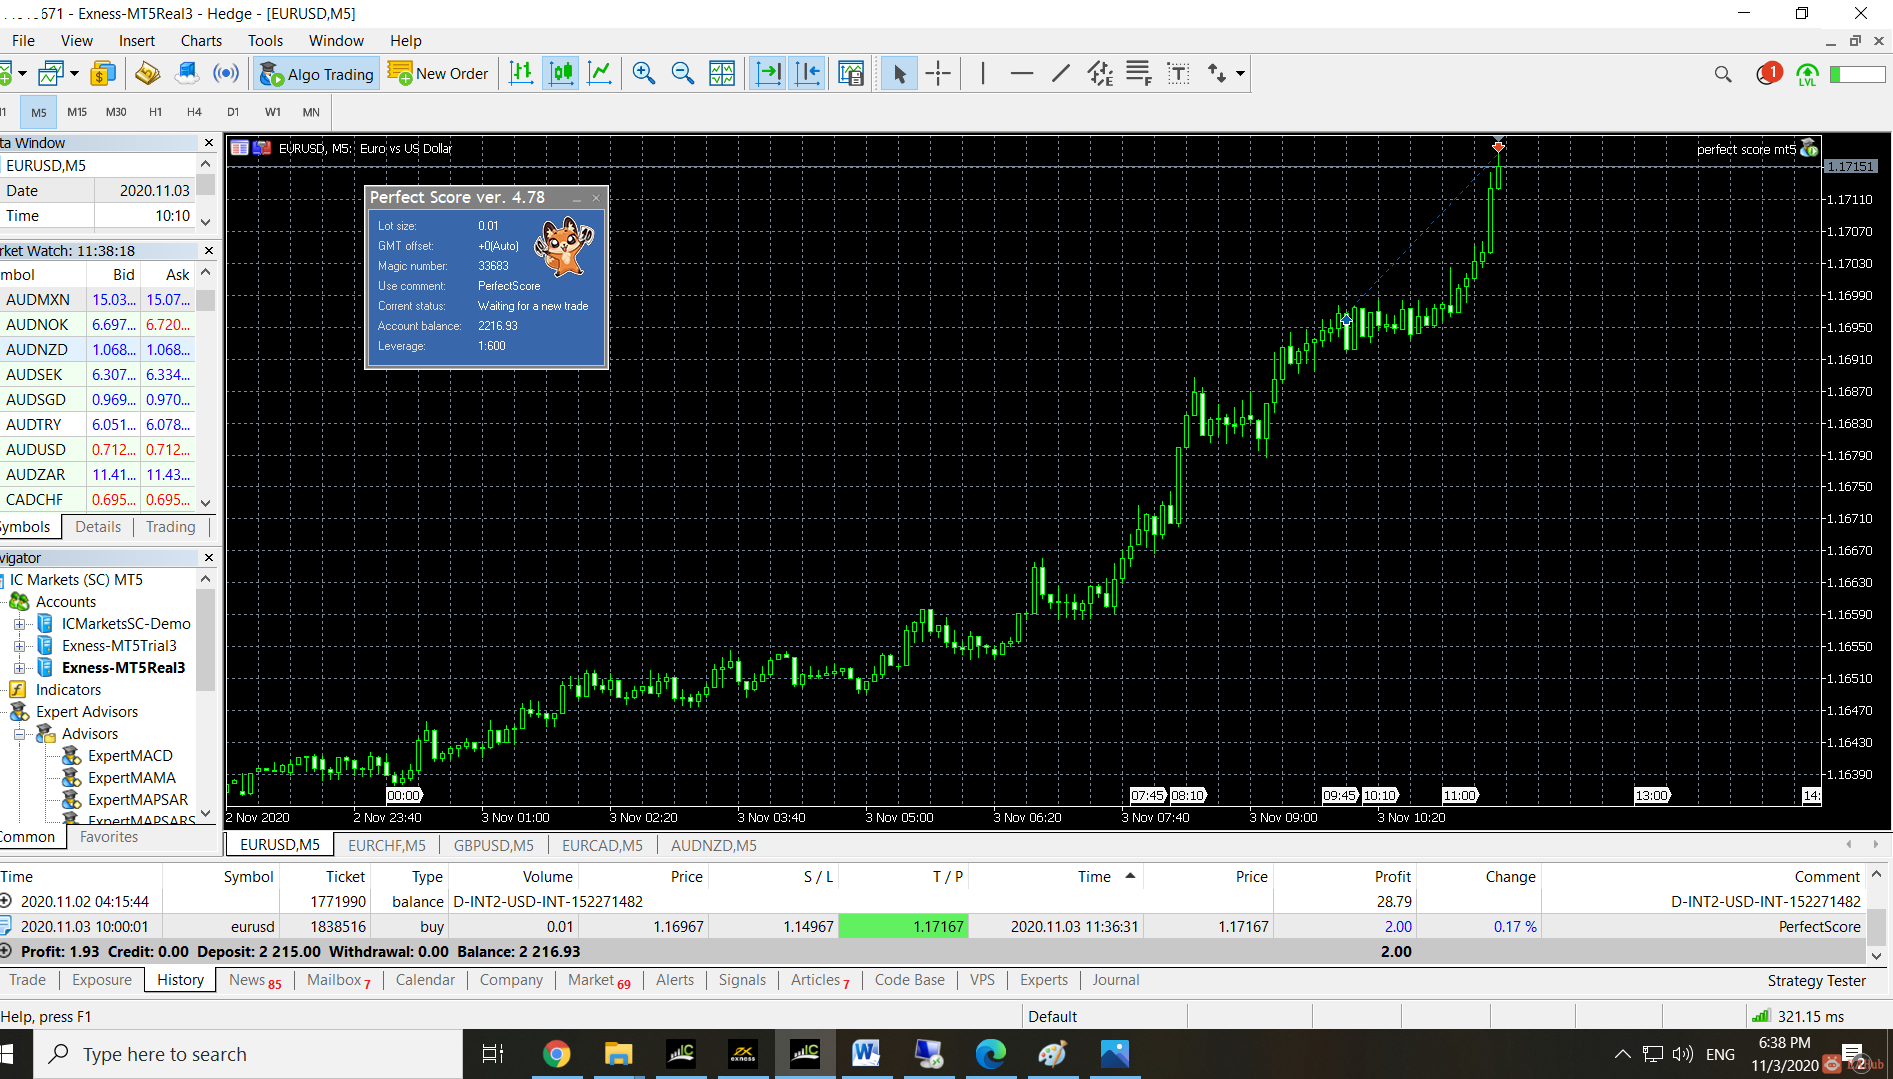Collapse the Advisors folder
This screenshot has width=1893, height=1079.
tap(20, 734)
